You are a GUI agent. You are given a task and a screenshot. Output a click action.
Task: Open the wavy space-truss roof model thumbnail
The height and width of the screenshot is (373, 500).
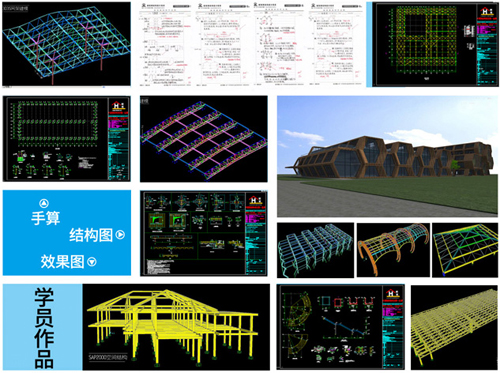coord(67,44)
